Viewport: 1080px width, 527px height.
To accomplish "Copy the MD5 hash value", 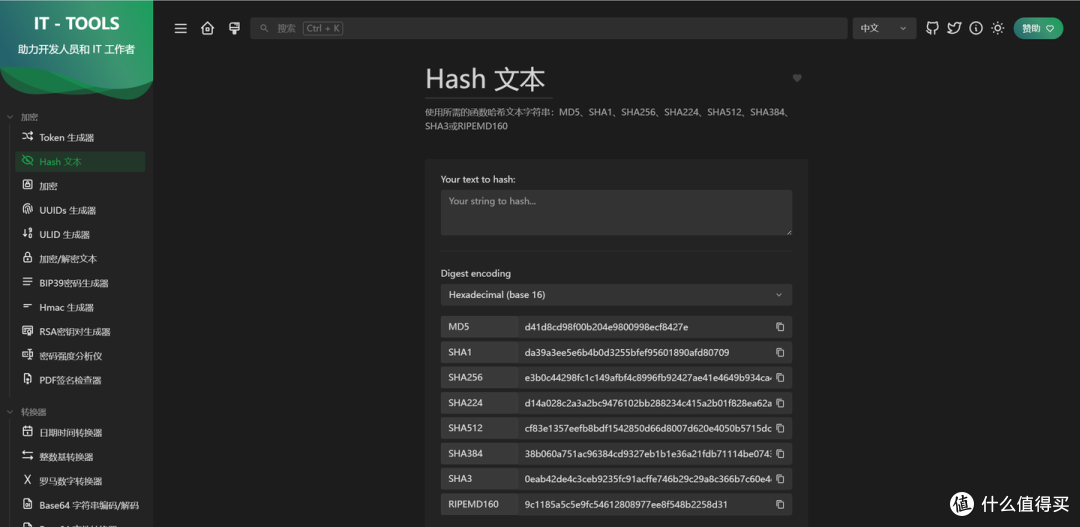I will click(x=780, y=327).
